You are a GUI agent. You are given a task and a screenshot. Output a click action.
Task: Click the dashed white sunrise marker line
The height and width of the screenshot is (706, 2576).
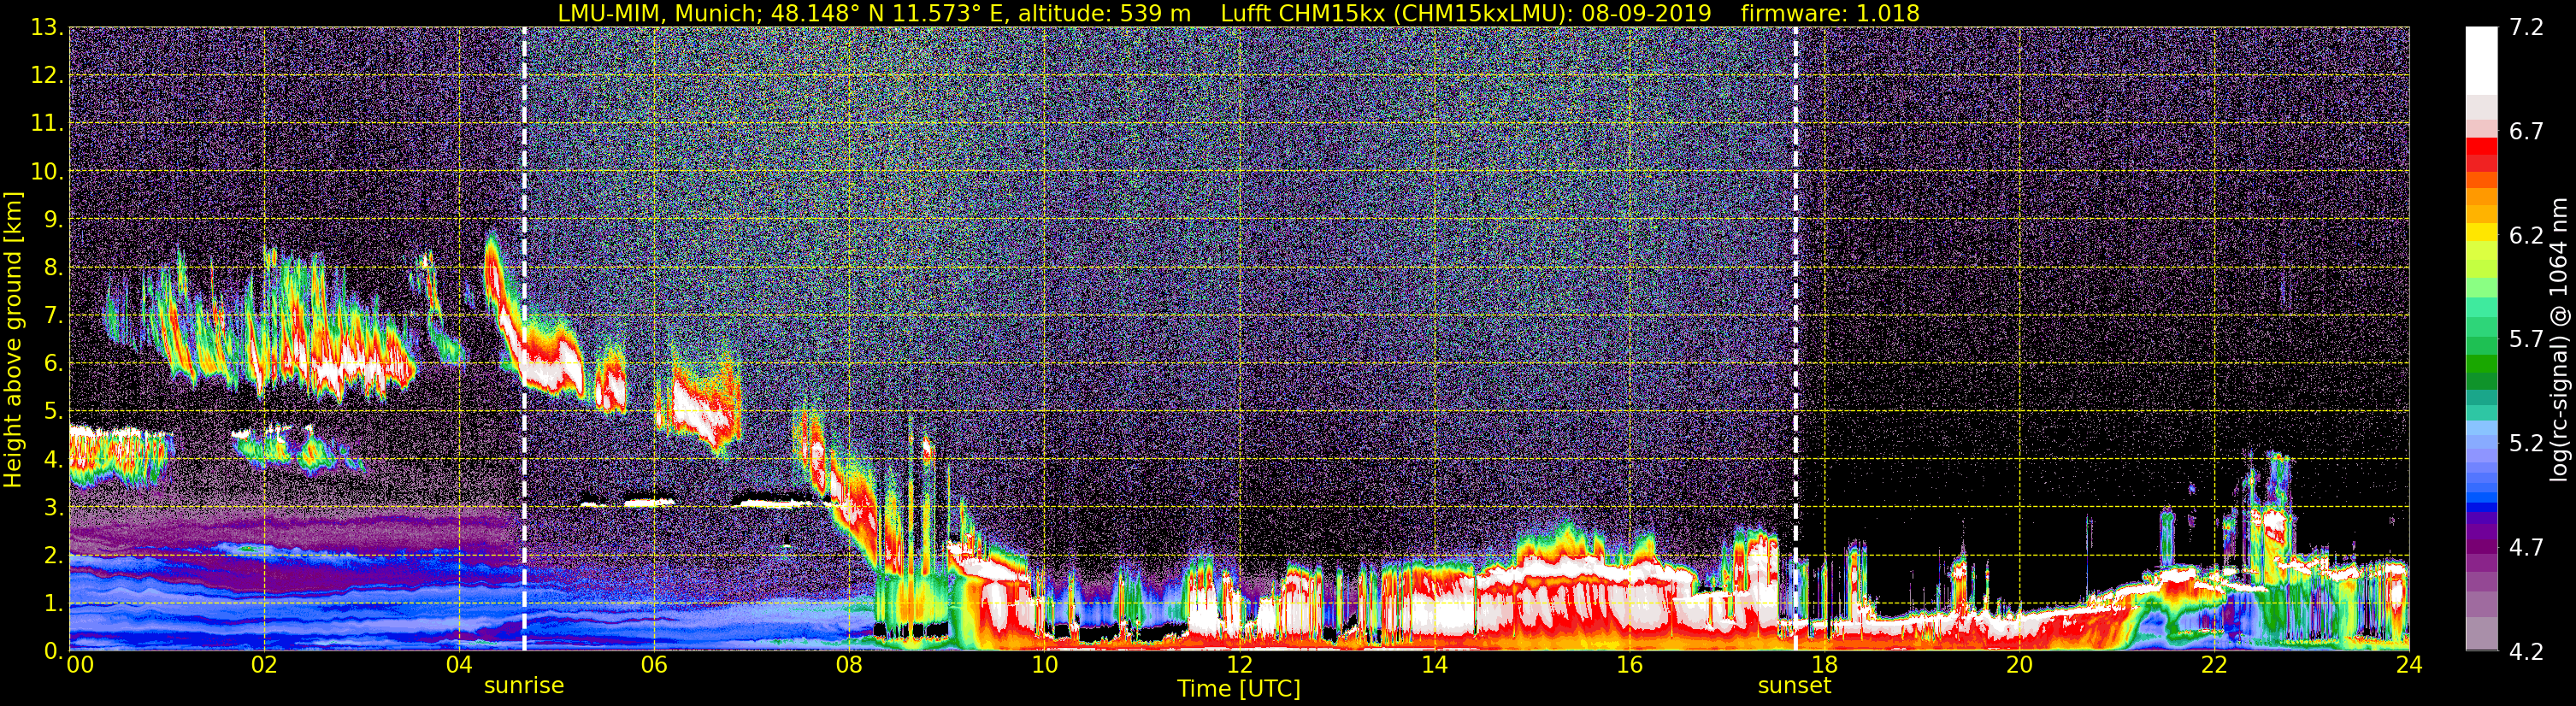[524, 339]
